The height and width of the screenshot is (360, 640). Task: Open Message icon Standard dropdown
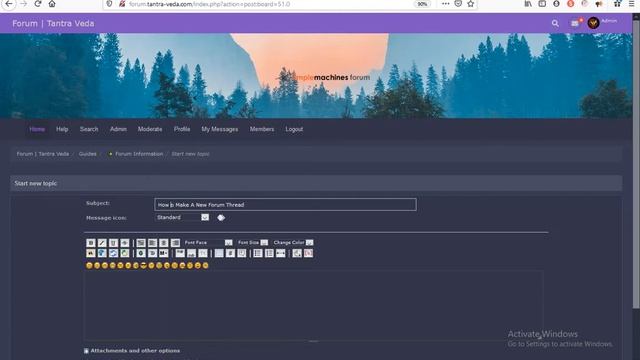tap(182, 218)
